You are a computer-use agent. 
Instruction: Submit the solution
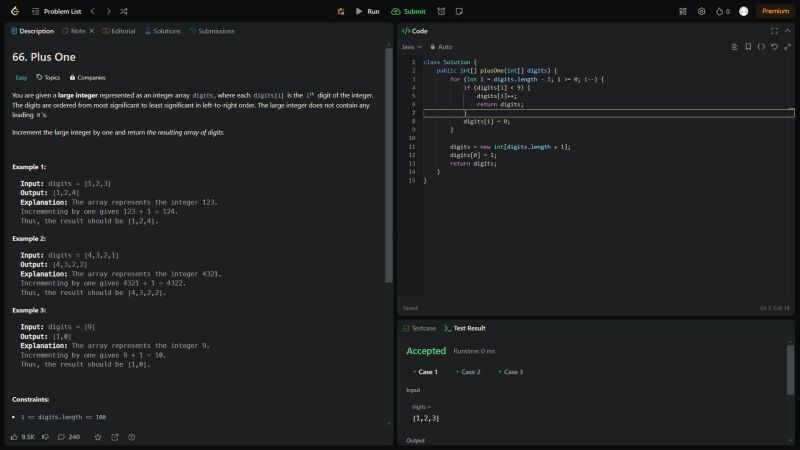(x=408, y=11)
